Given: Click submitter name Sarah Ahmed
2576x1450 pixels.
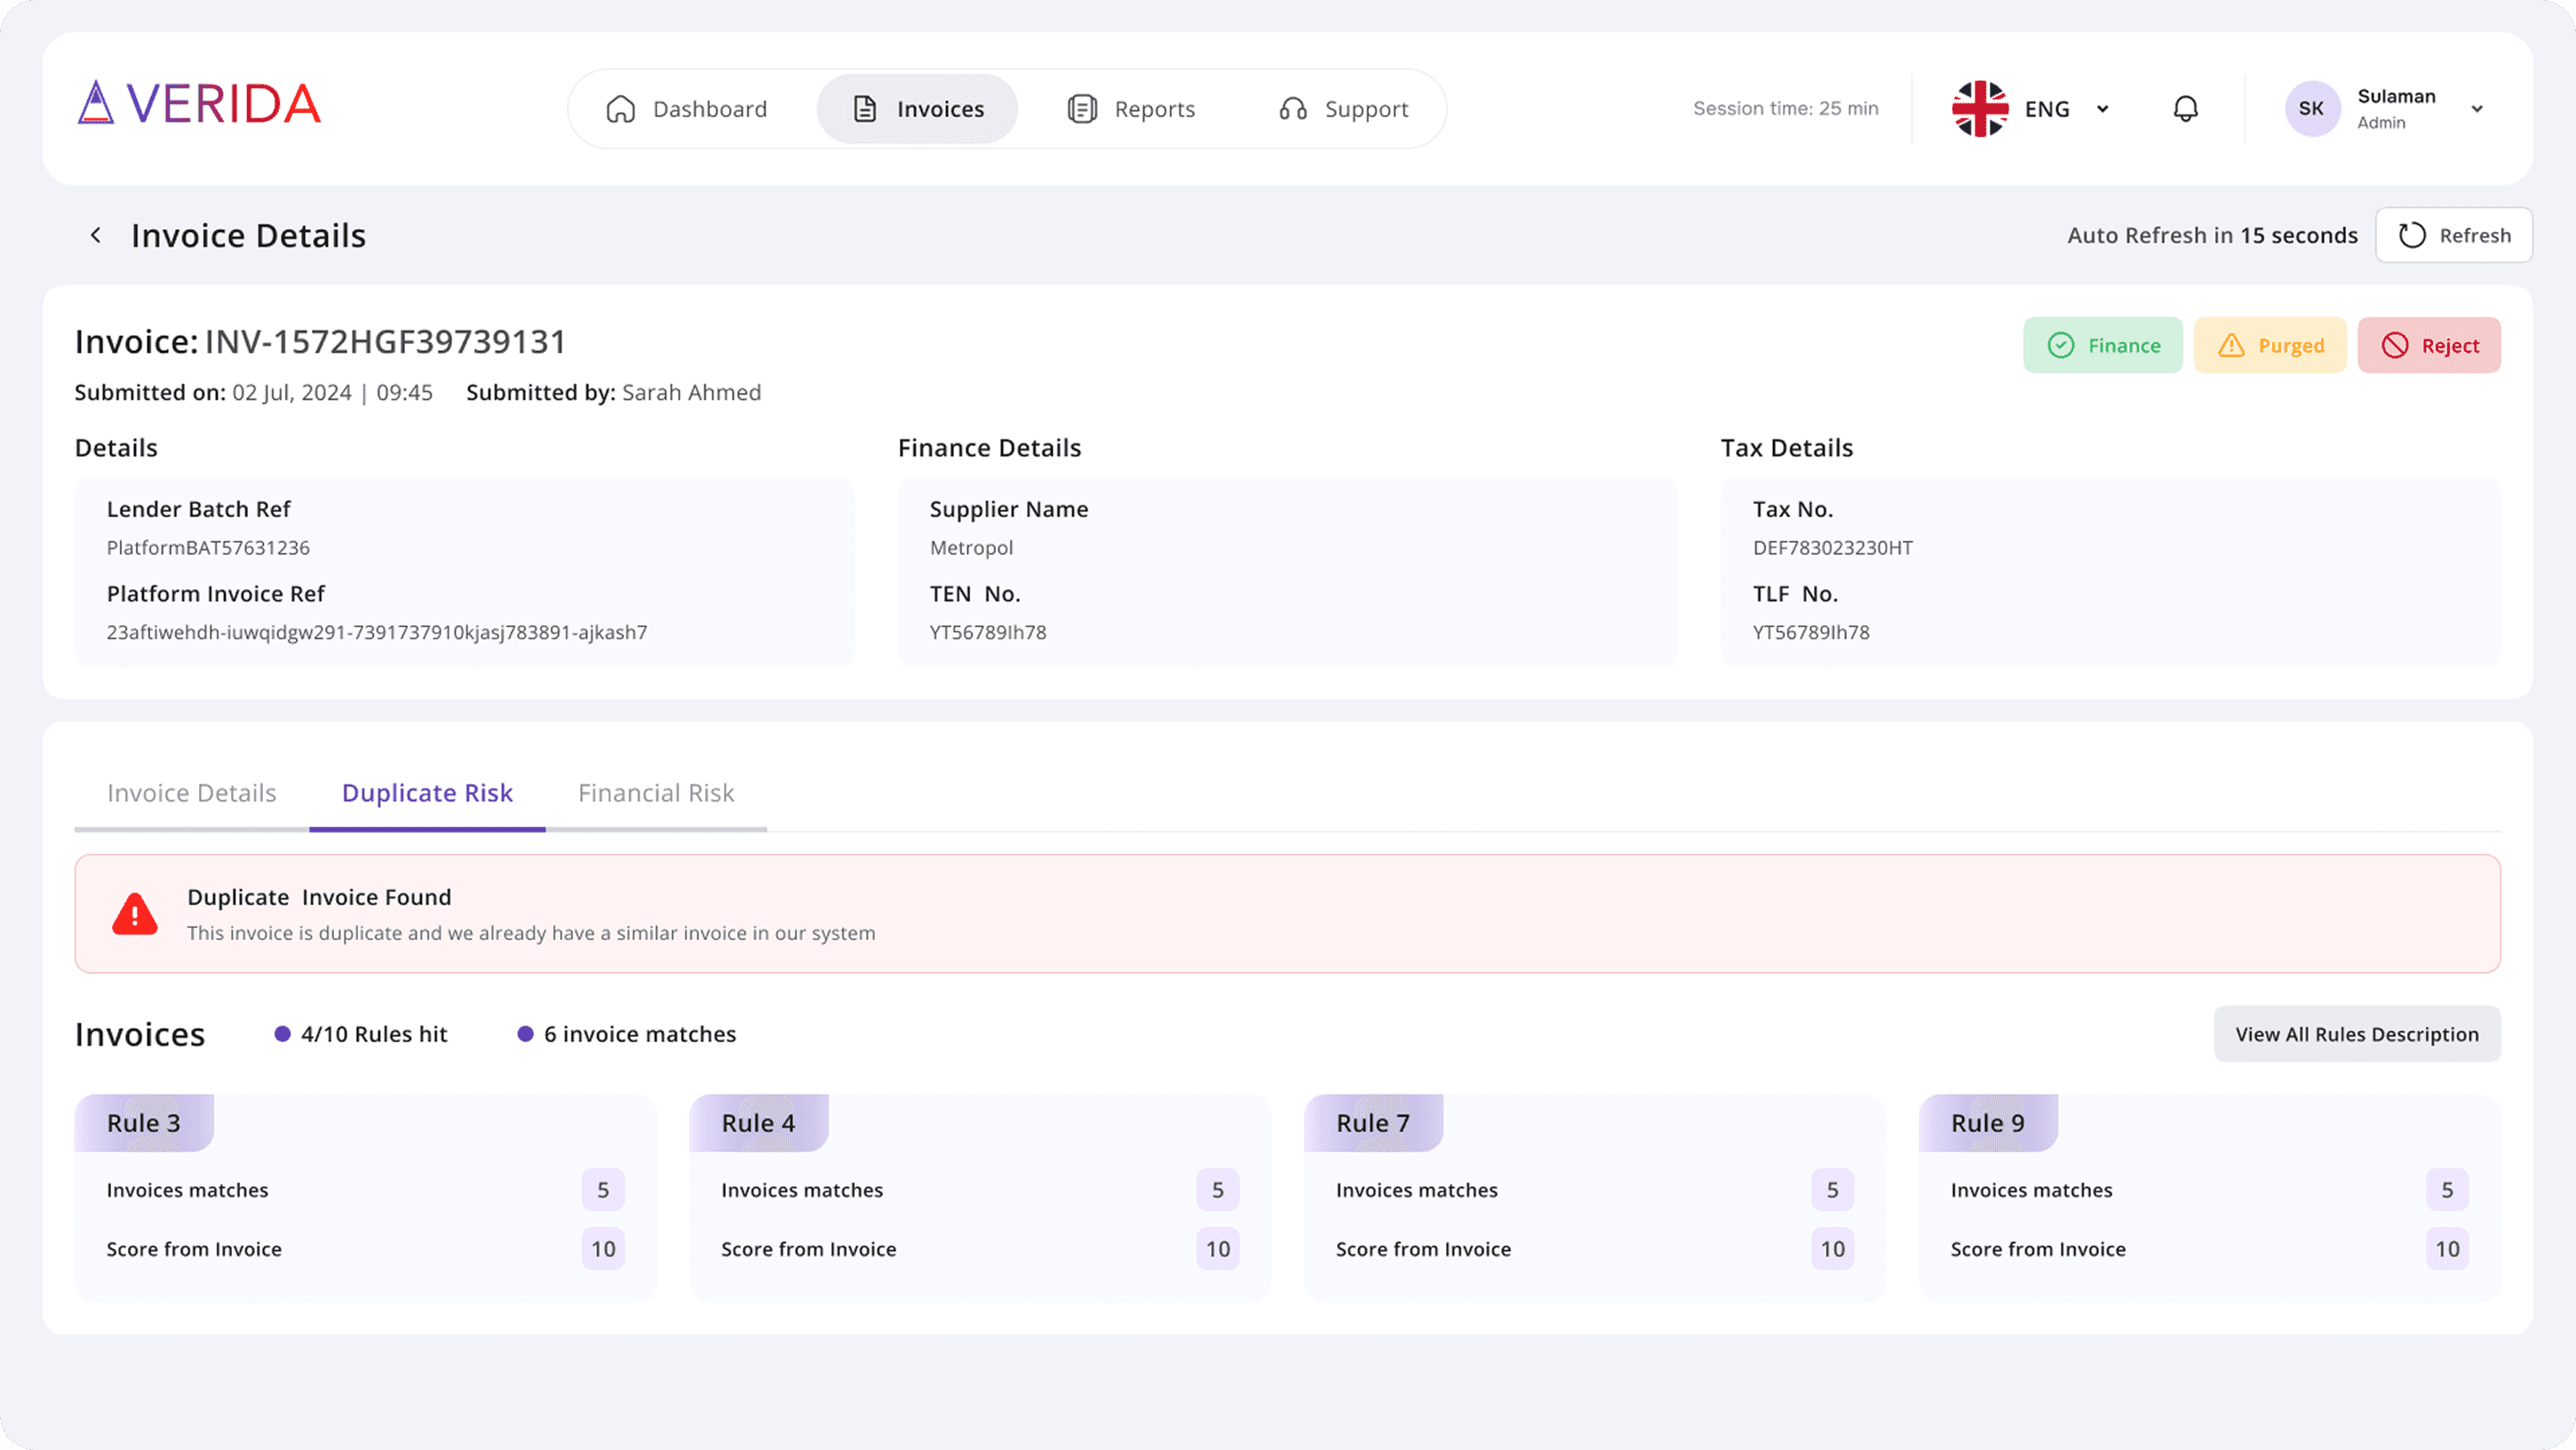Looking at the screenshot, I should tap(691, 392).
